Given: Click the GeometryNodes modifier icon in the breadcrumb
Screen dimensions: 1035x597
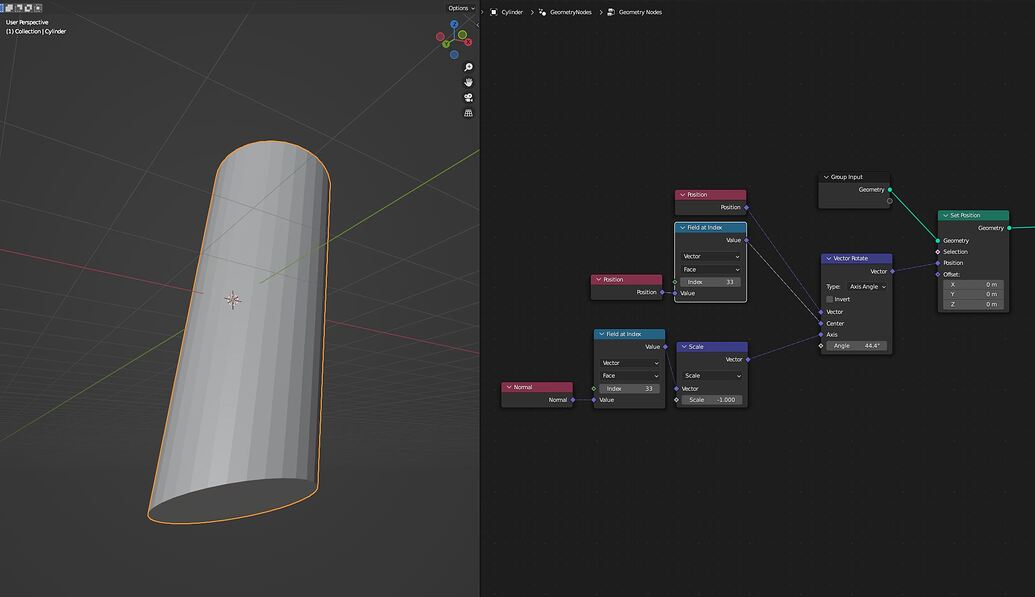Looking at the screenshot, I should pos(543,12).
